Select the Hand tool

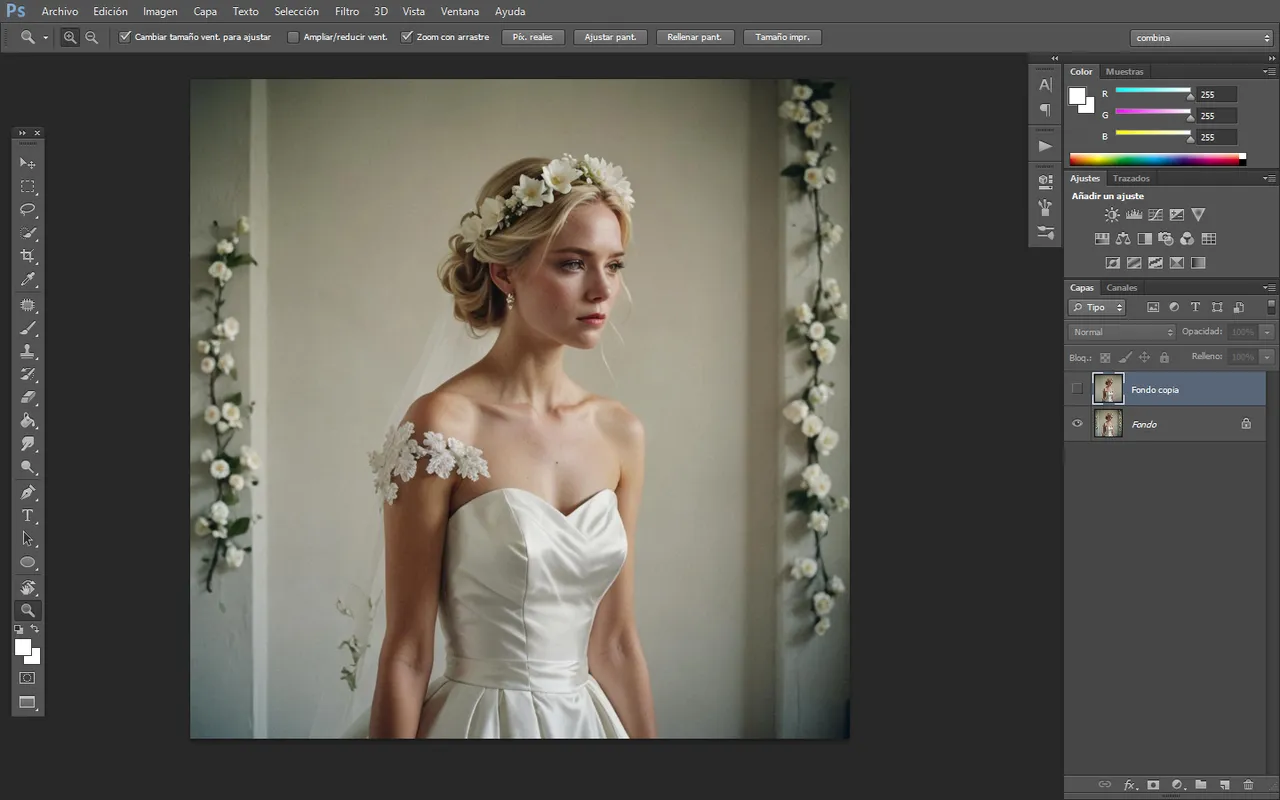click(28, 587)
